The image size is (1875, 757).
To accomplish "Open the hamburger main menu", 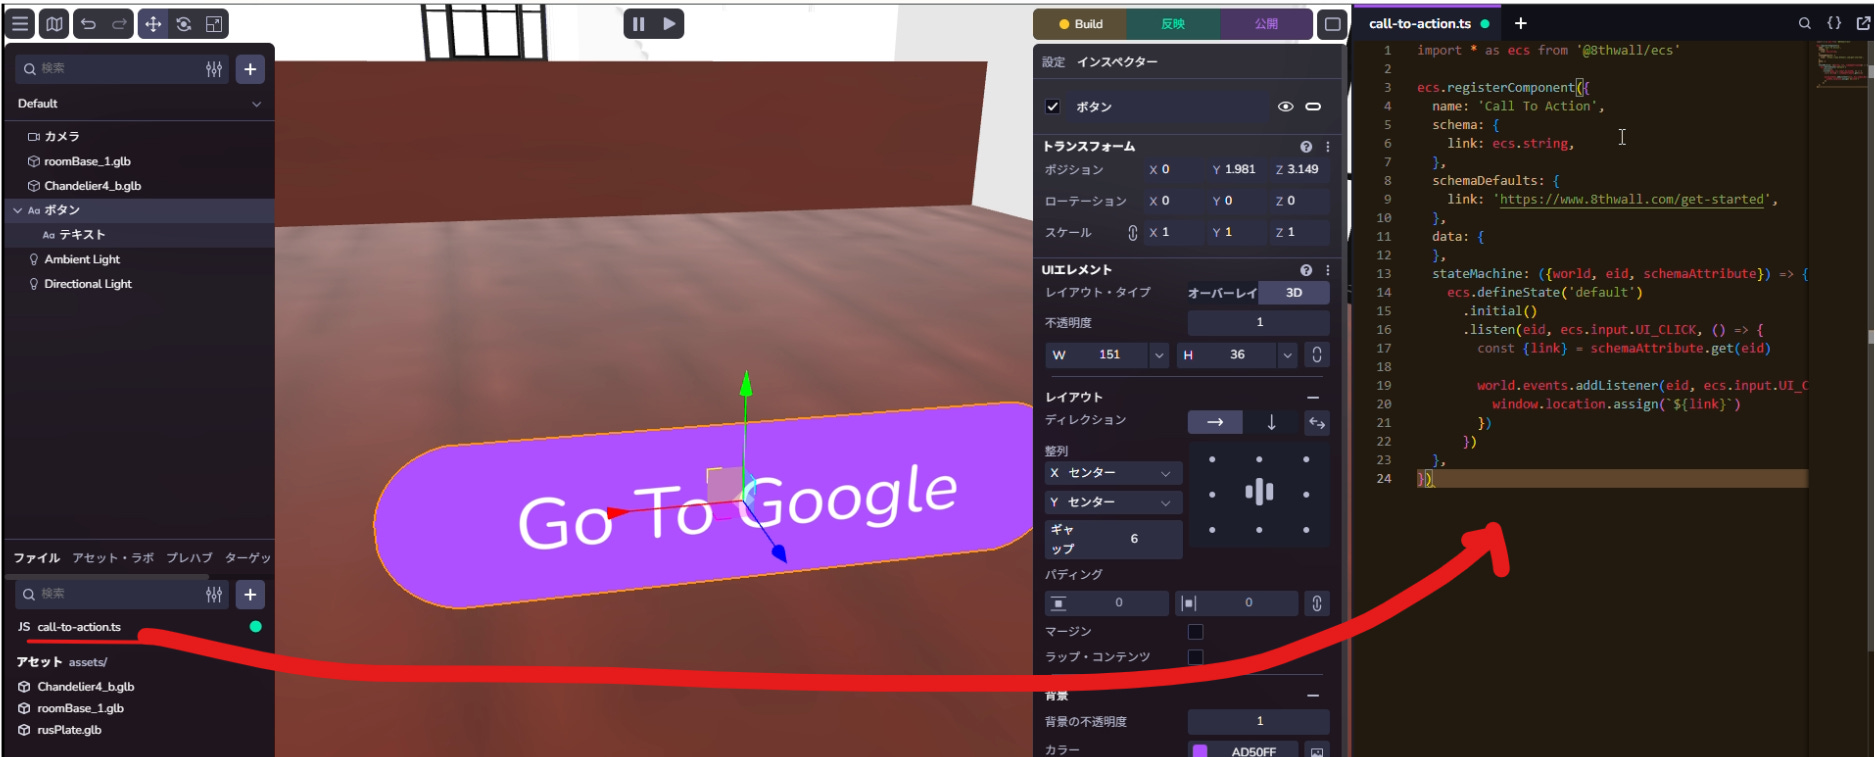I will [20, 24].
